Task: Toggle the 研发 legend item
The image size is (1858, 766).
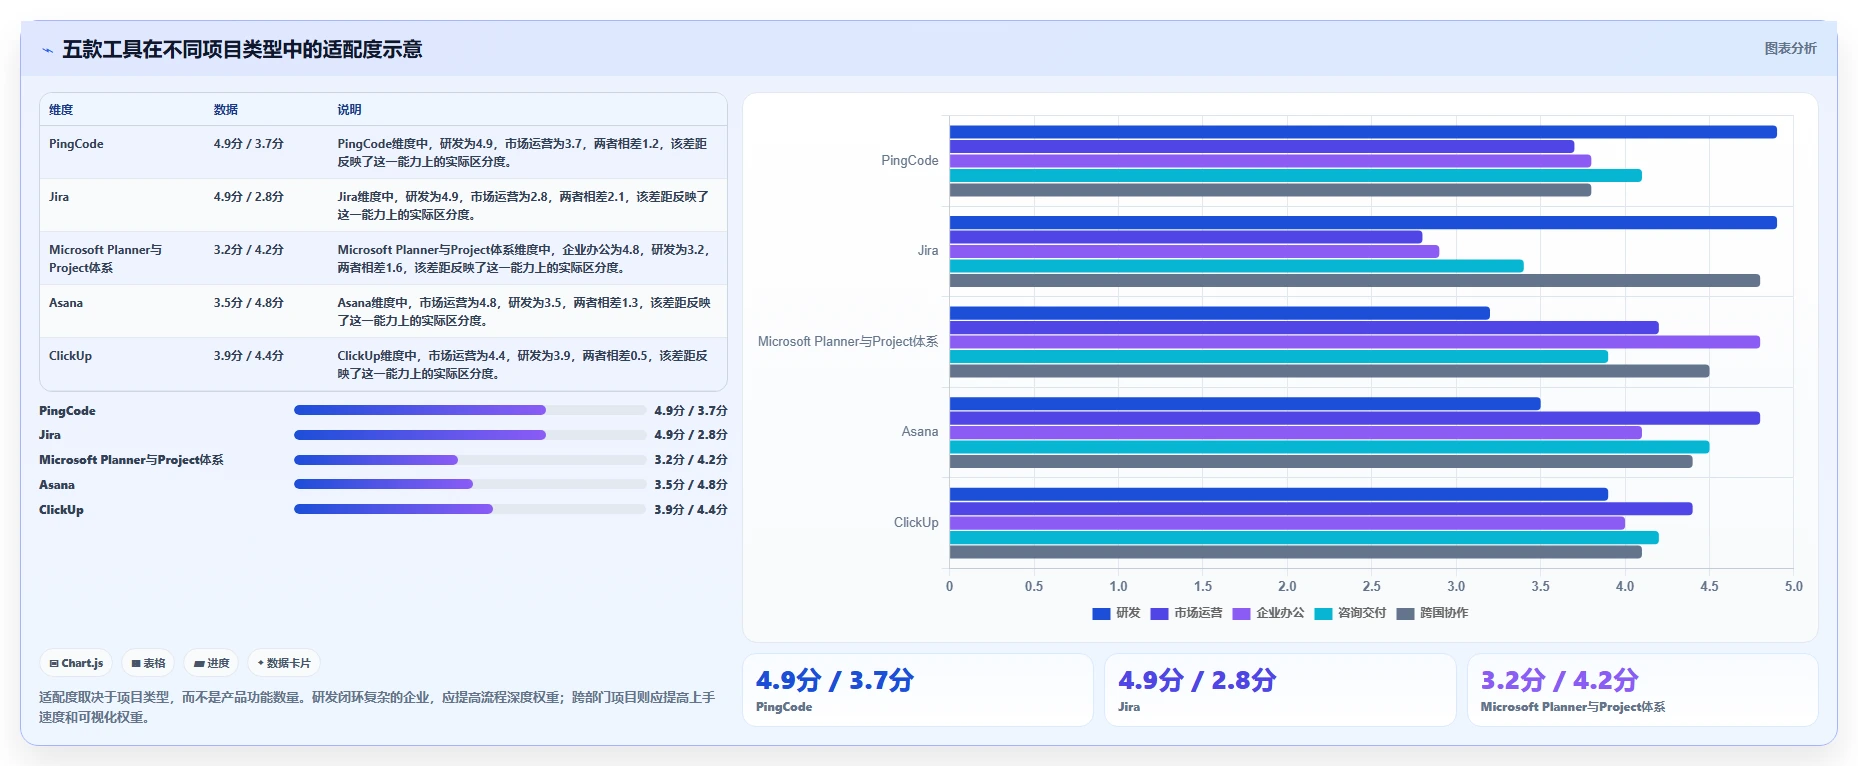Action: coord(1116,613)
